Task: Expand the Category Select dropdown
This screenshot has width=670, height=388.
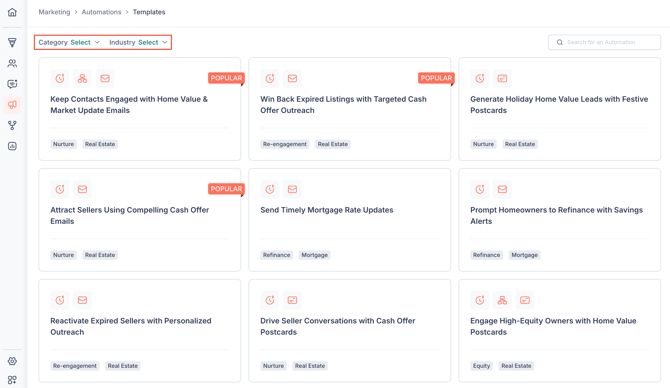Action: point(69,42)
